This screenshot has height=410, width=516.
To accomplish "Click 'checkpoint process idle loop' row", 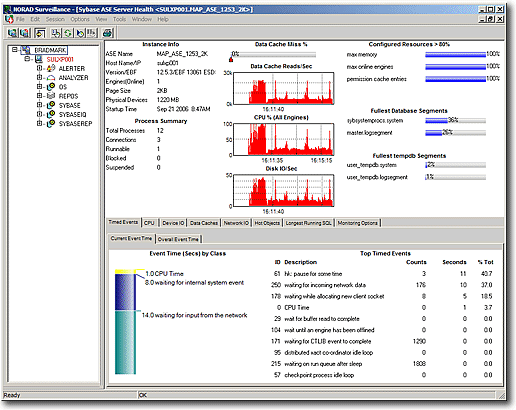I will pyautogui.click(x=382, y=375).
